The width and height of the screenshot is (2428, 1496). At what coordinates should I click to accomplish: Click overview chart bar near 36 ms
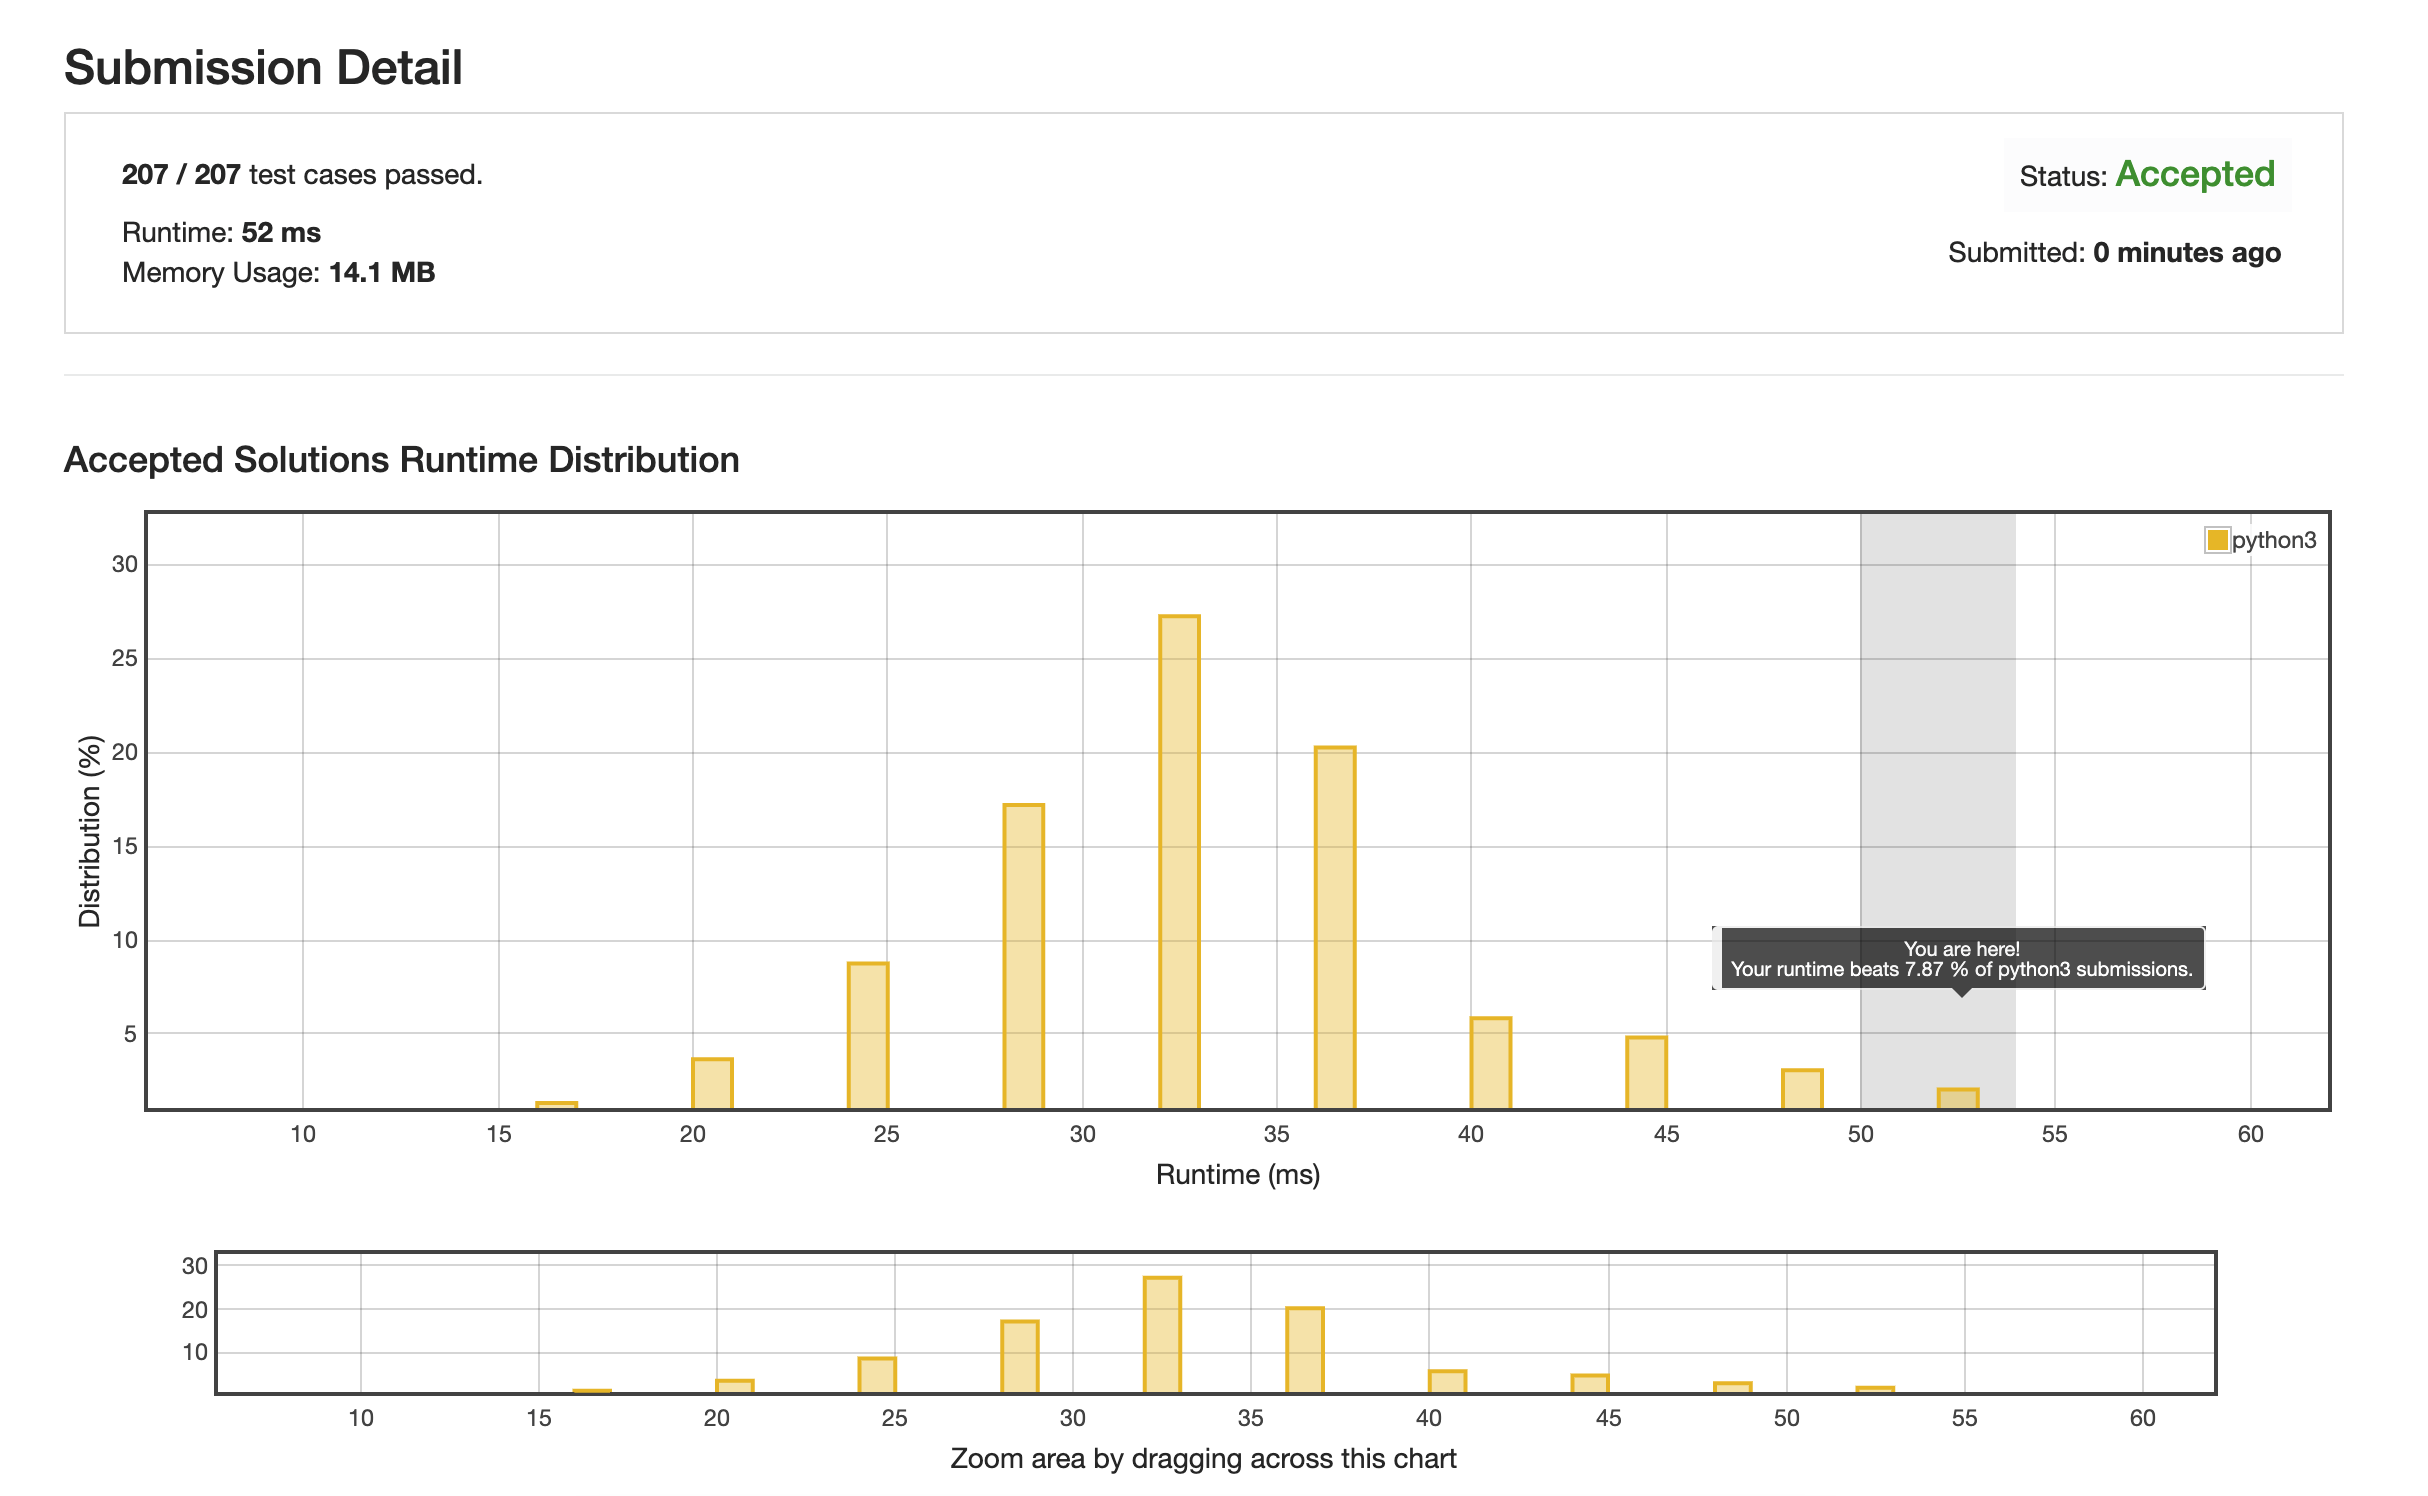[1304, 1349]
